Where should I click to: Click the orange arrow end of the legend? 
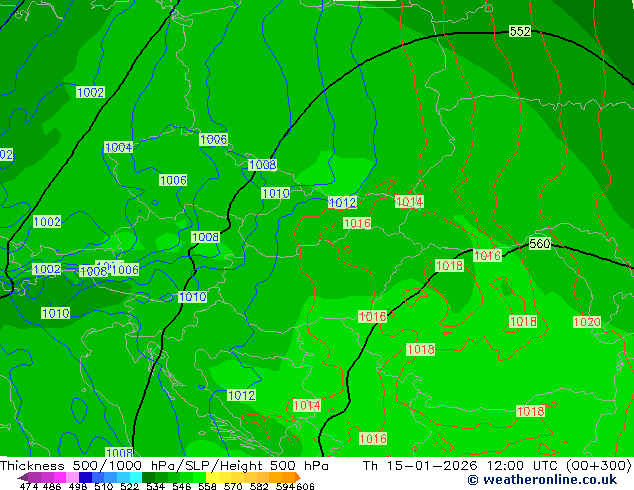(298, 477)
